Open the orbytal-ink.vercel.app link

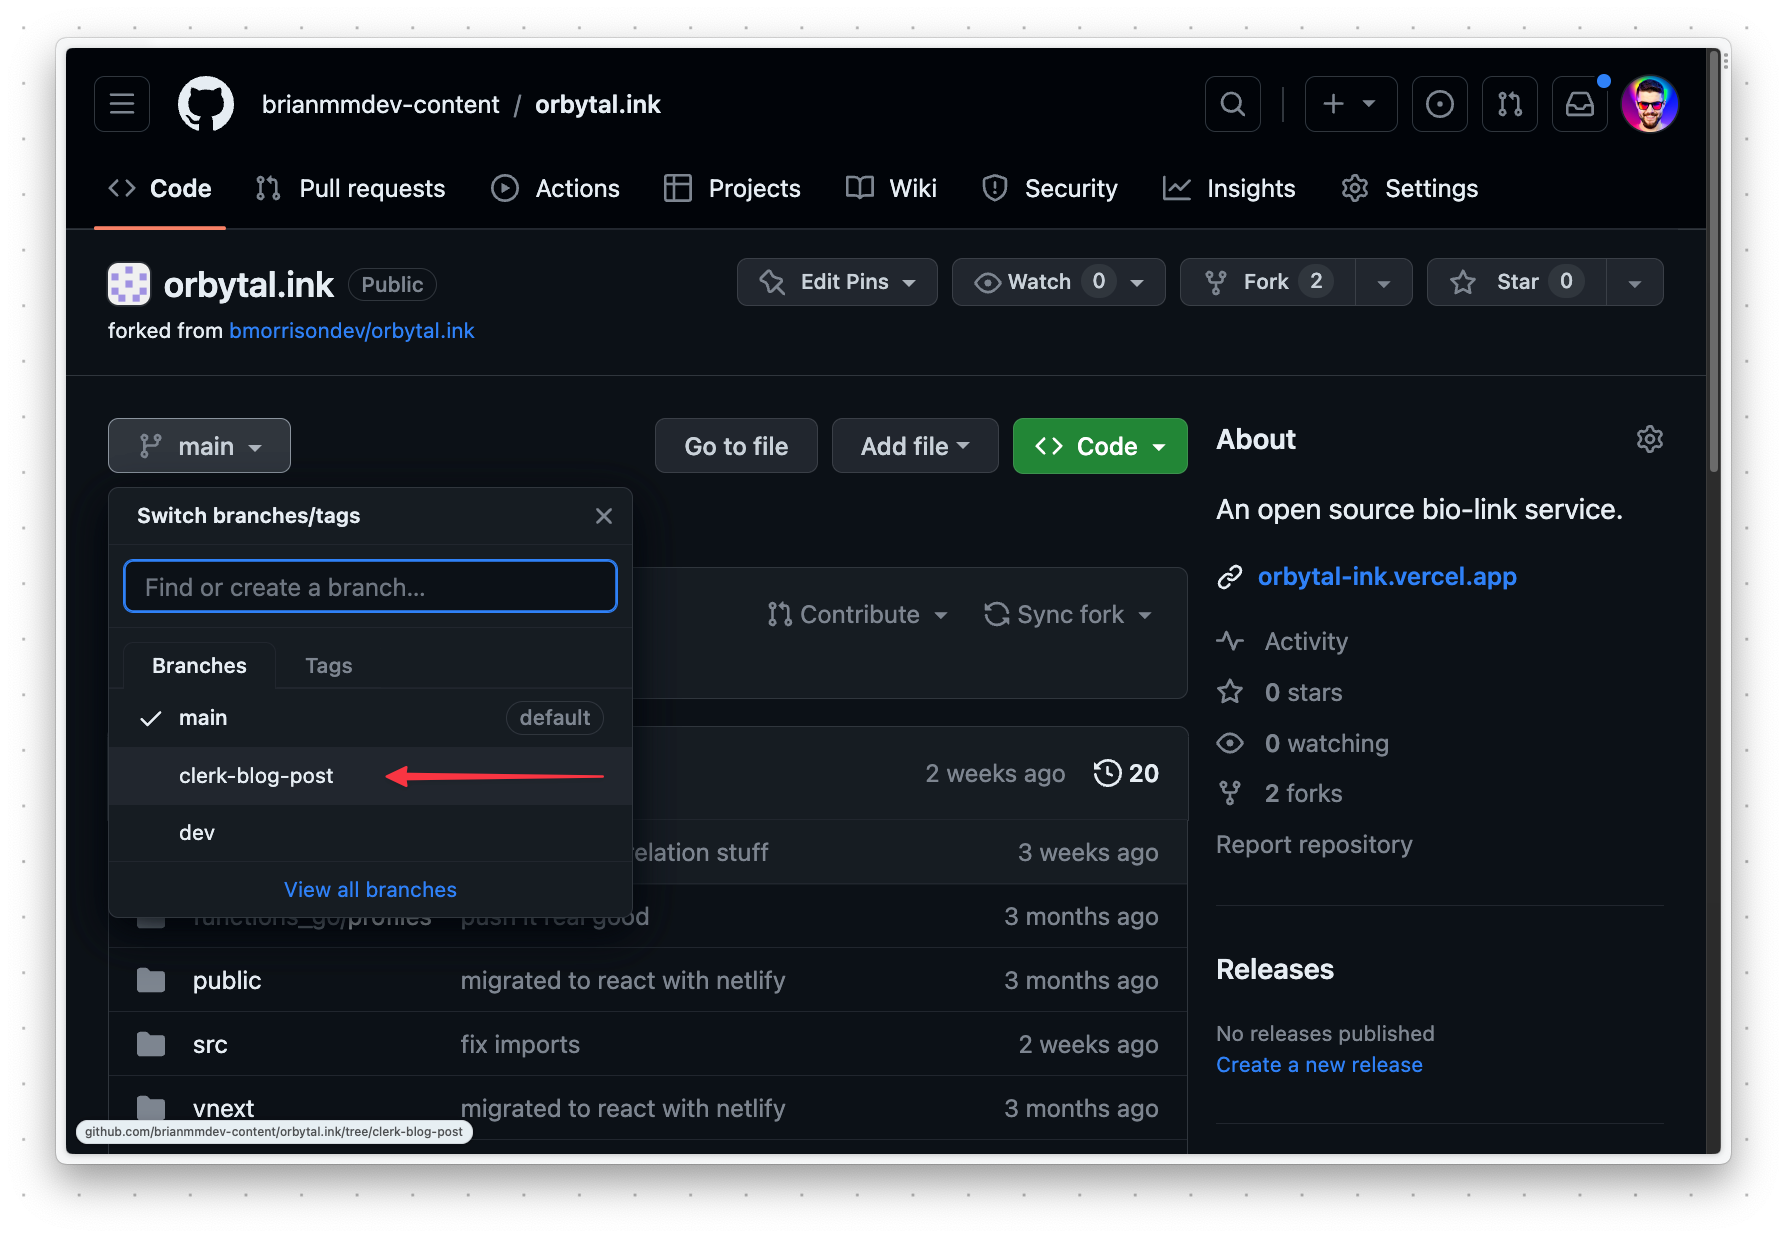click(x=1387, y=576)
